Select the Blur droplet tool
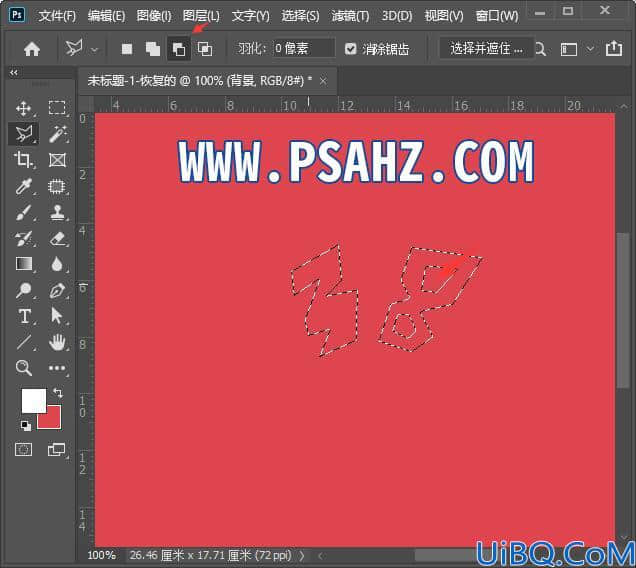636x568 pixels. coord(57,264)
